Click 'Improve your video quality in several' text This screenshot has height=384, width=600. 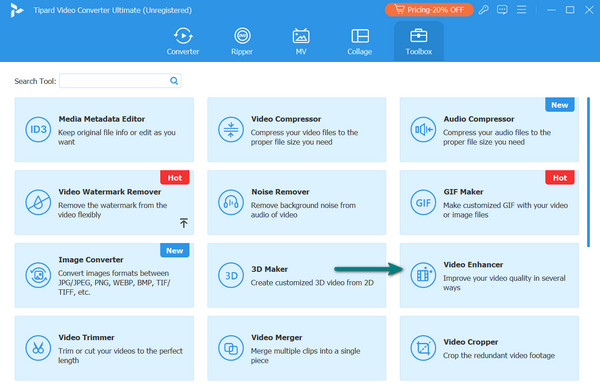coord(504,278)
